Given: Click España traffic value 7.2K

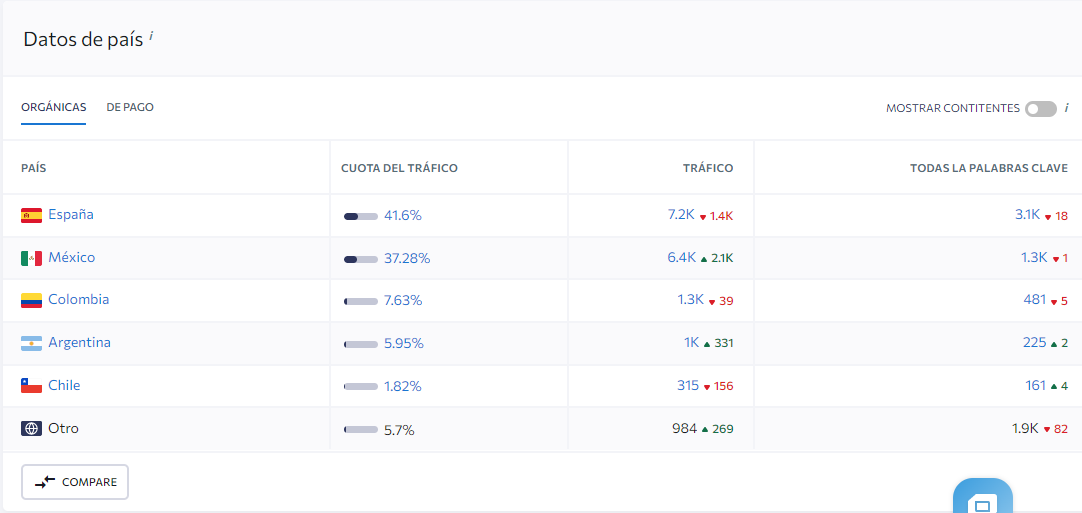Looking at the screenshot, I should [681, 215].
